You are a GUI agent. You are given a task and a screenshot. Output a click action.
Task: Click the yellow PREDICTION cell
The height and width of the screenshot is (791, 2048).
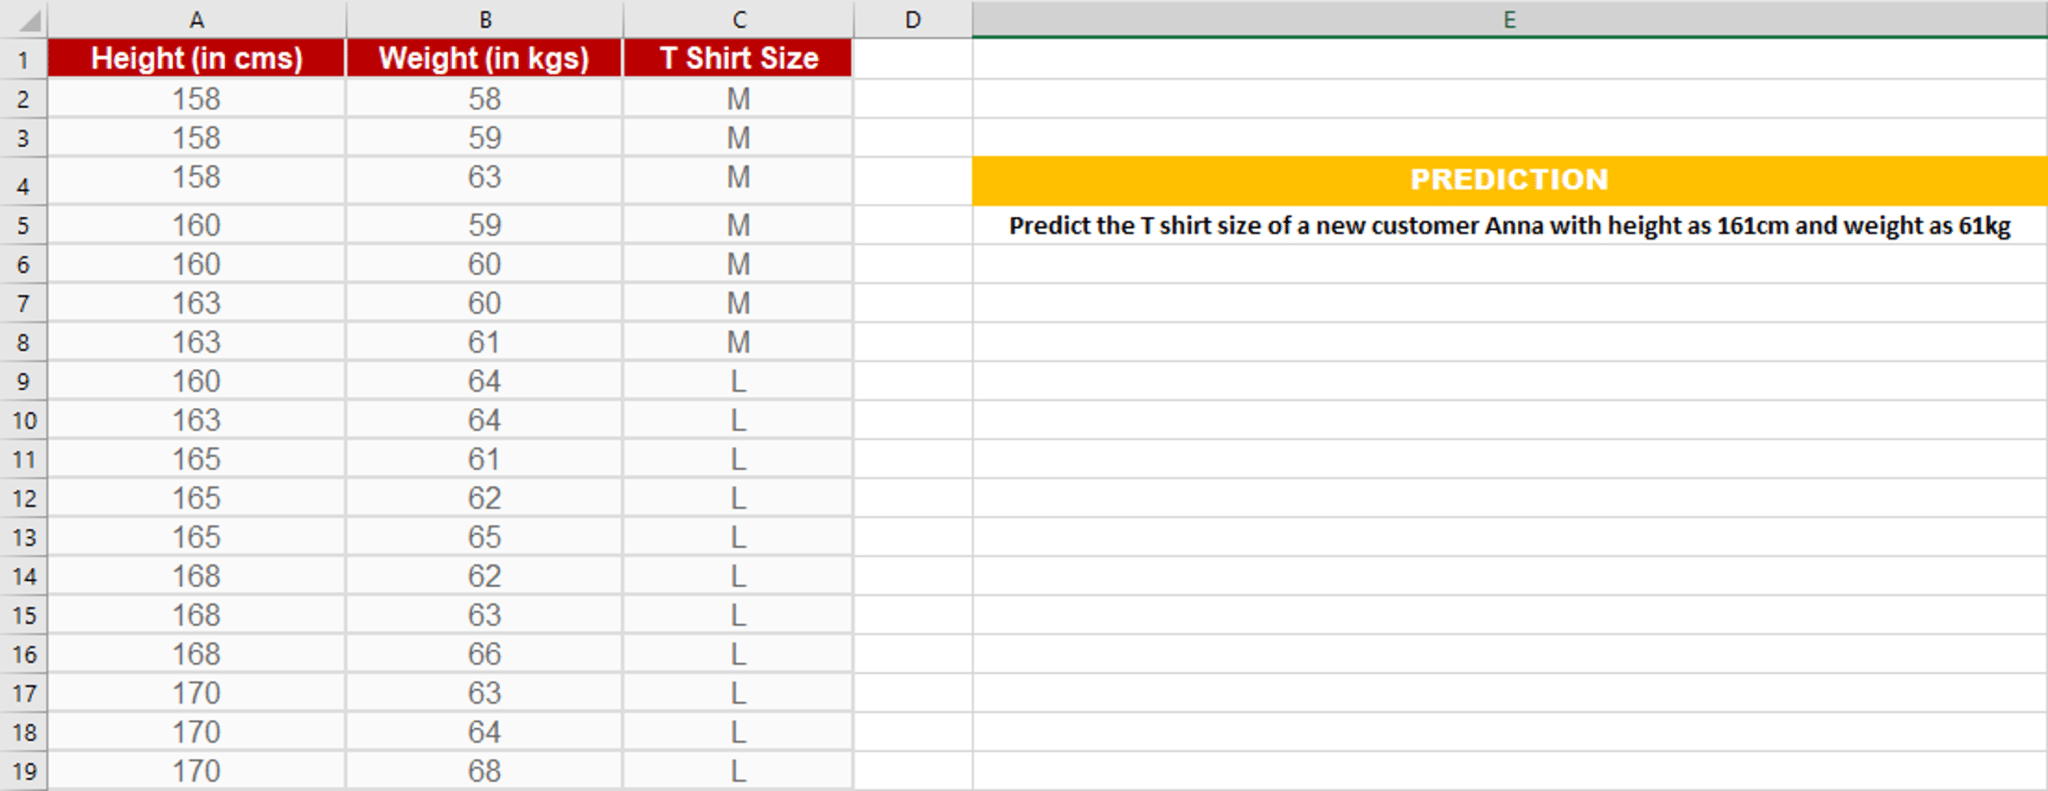[x=1509, y=180]
